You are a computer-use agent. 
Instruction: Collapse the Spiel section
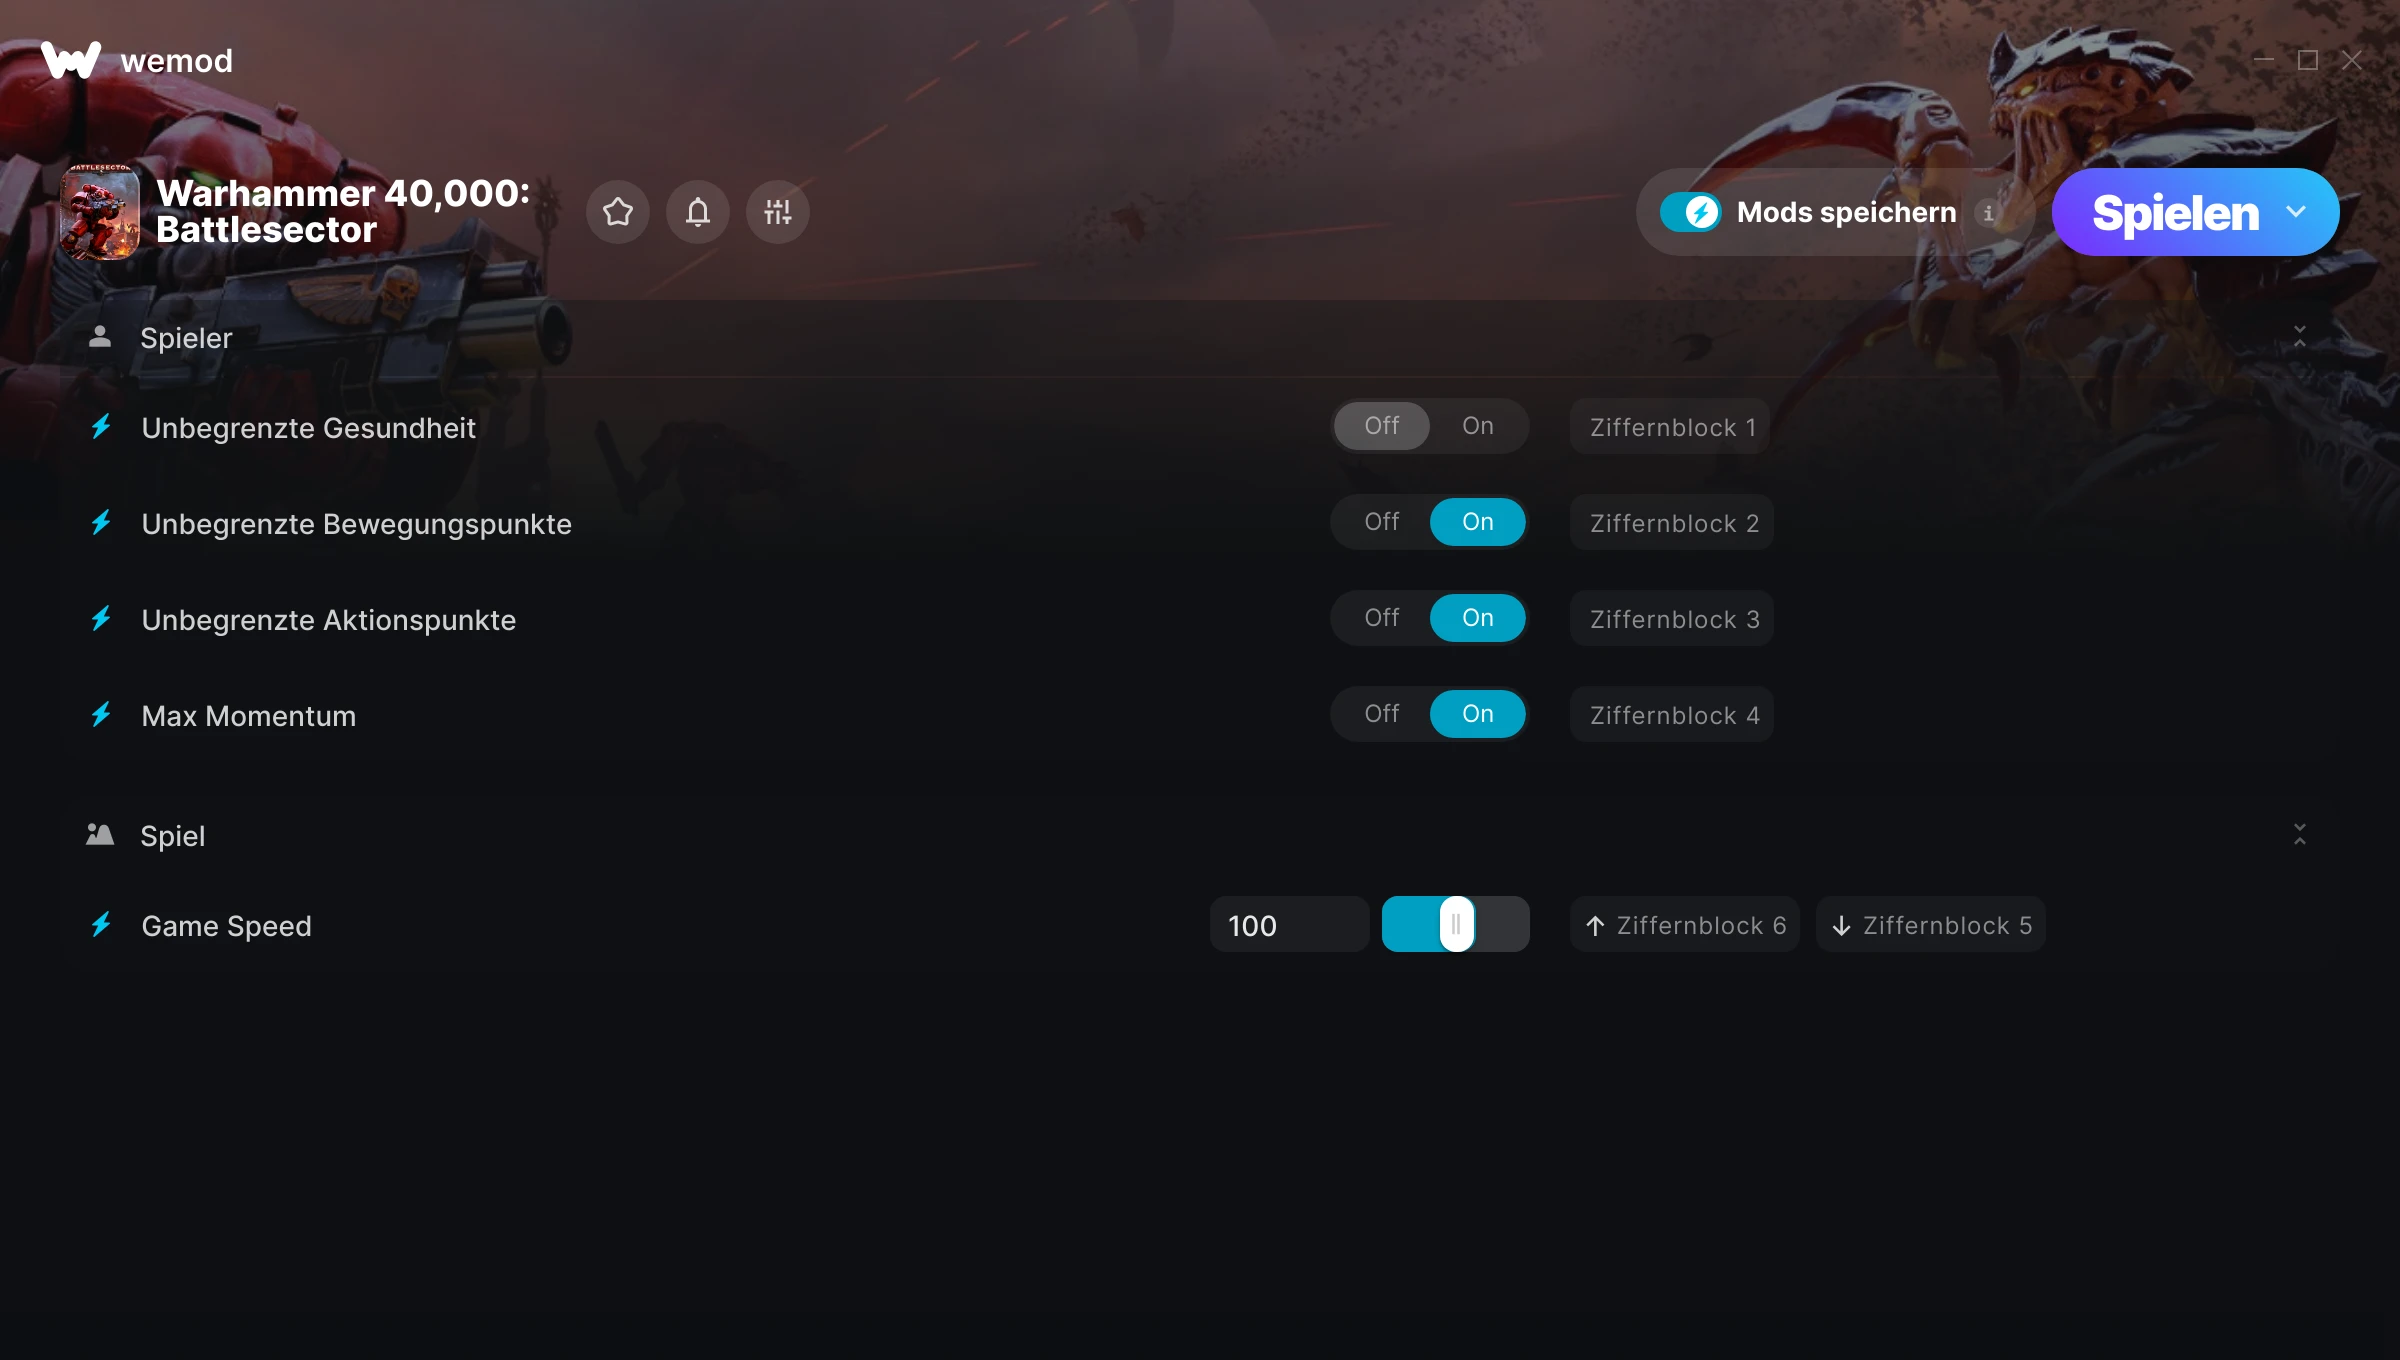coord(2300,835)
